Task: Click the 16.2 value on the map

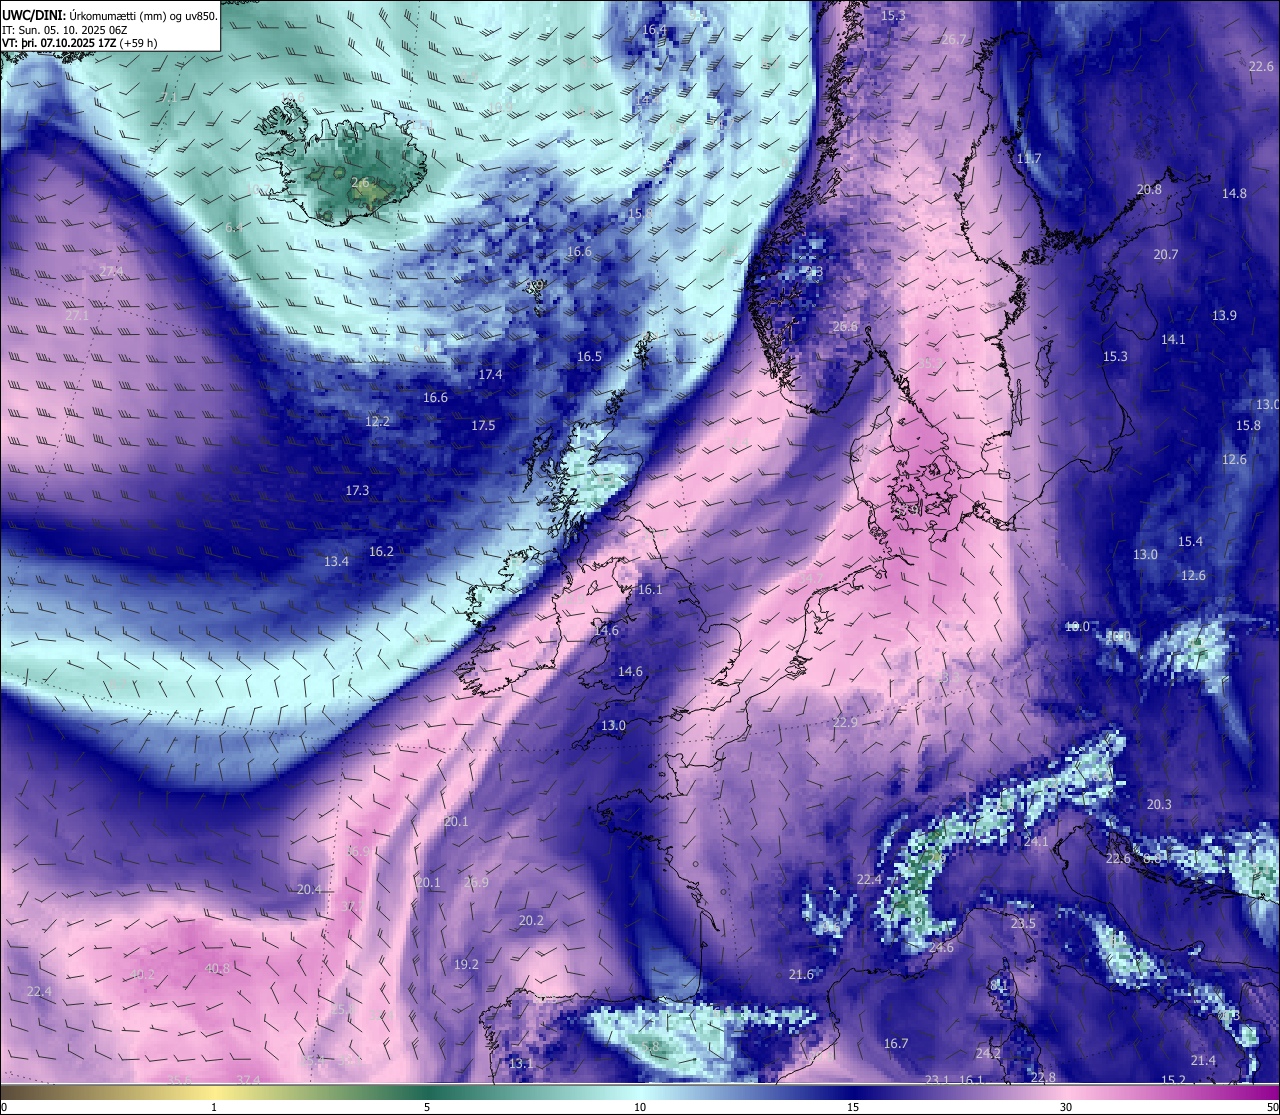Action: tap(381, 552)
